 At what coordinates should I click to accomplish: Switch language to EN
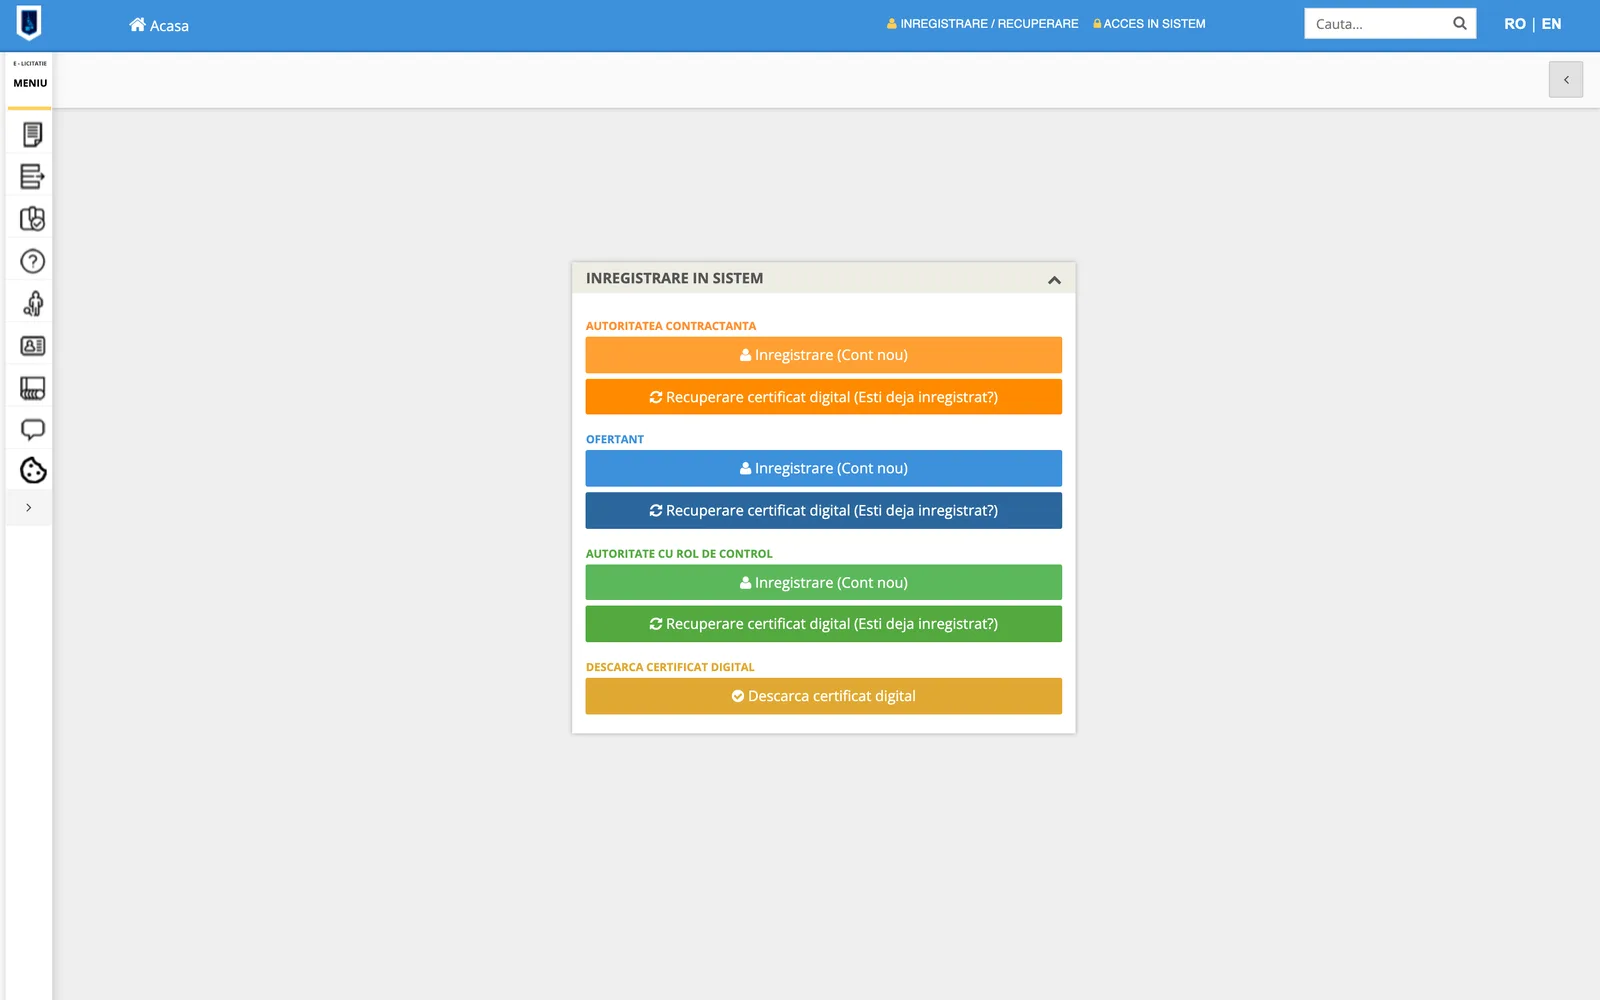coord(1551,24)
